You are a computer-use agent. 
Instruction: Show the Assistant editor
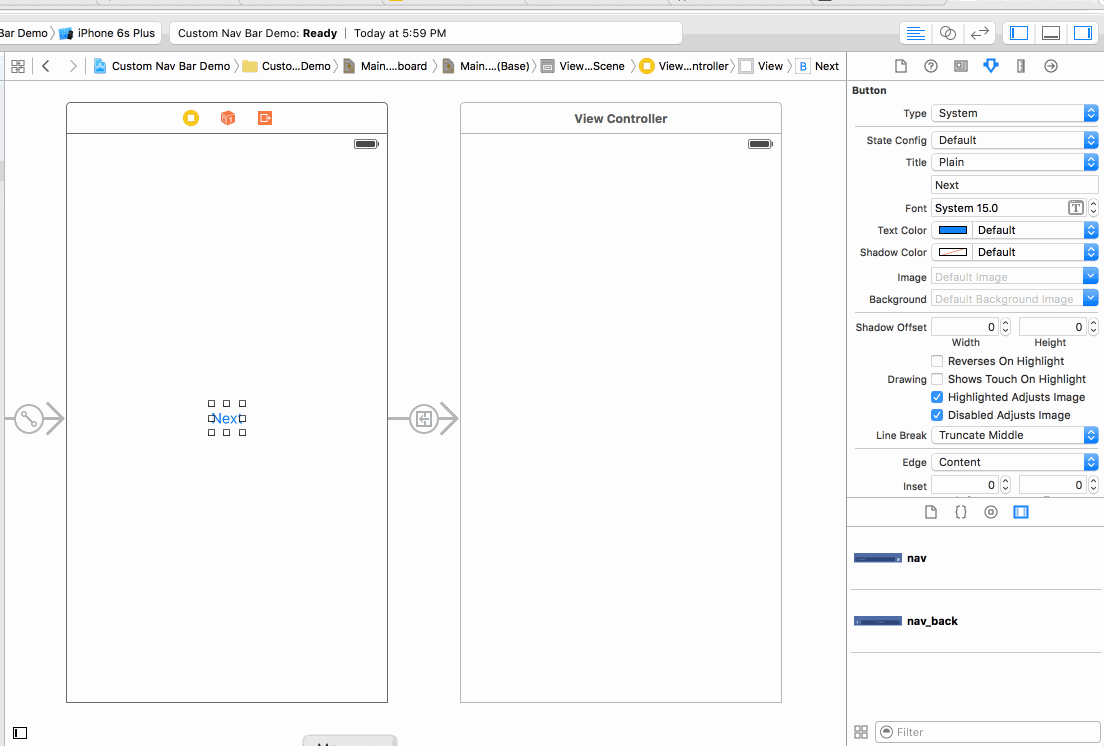coord(948,33)
